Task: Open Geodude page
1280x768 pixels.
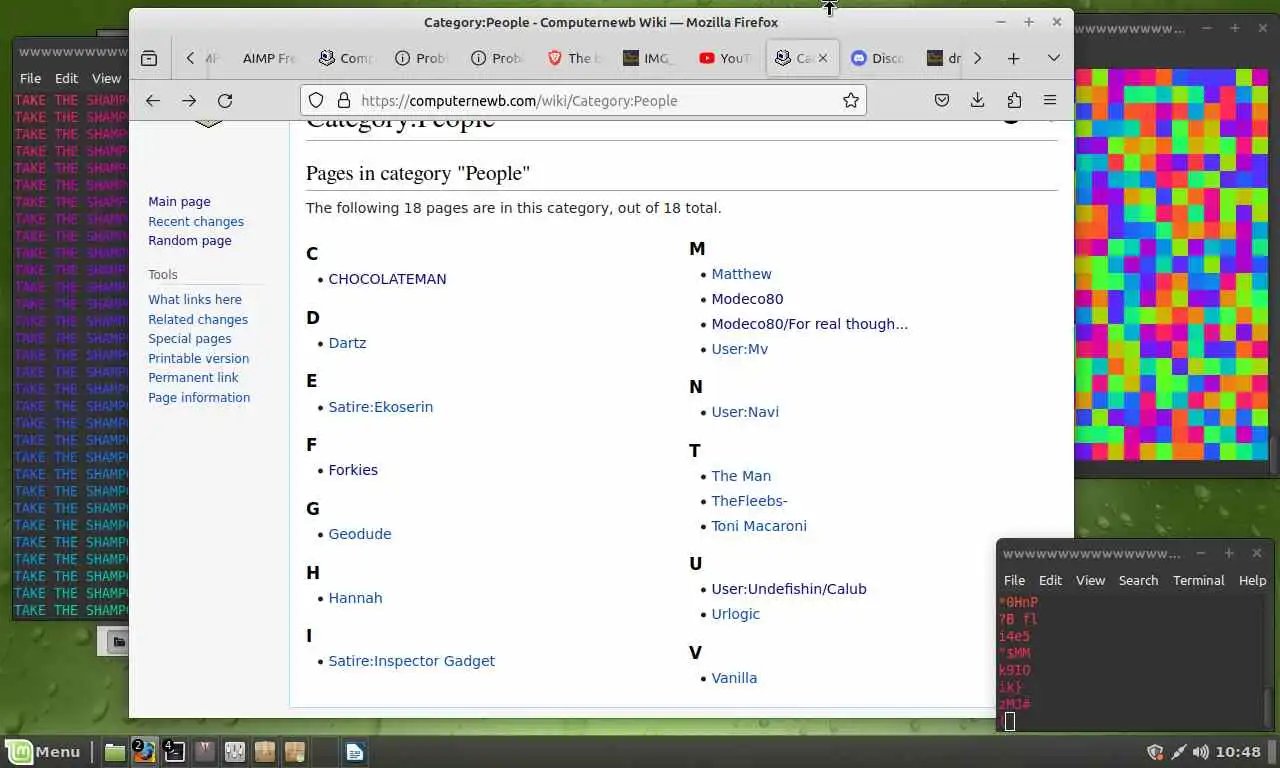Action: pyautogui.click(x=360, y=534)
